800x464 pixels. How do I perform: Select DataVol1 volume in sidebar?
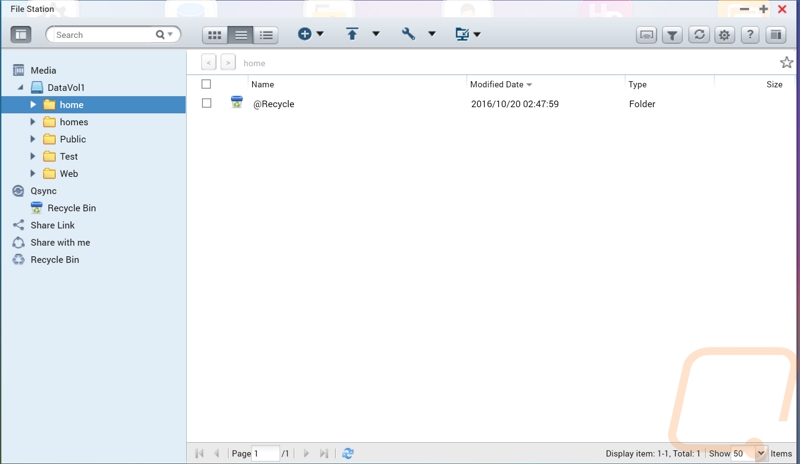(x=66, y=88)
